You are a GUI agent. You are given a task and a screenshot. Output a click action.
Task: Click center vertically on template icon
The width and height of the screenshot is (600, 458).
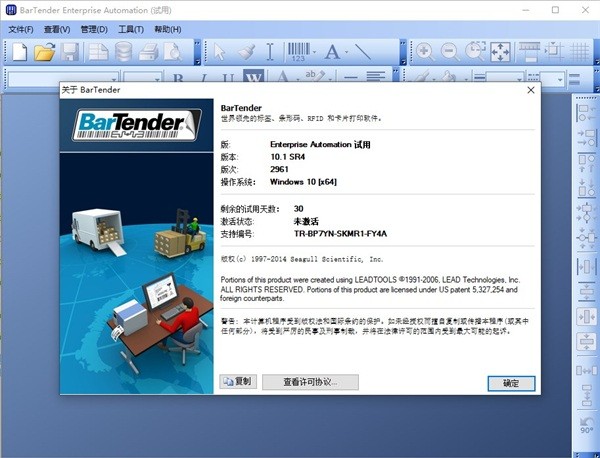tap(587, 342)
